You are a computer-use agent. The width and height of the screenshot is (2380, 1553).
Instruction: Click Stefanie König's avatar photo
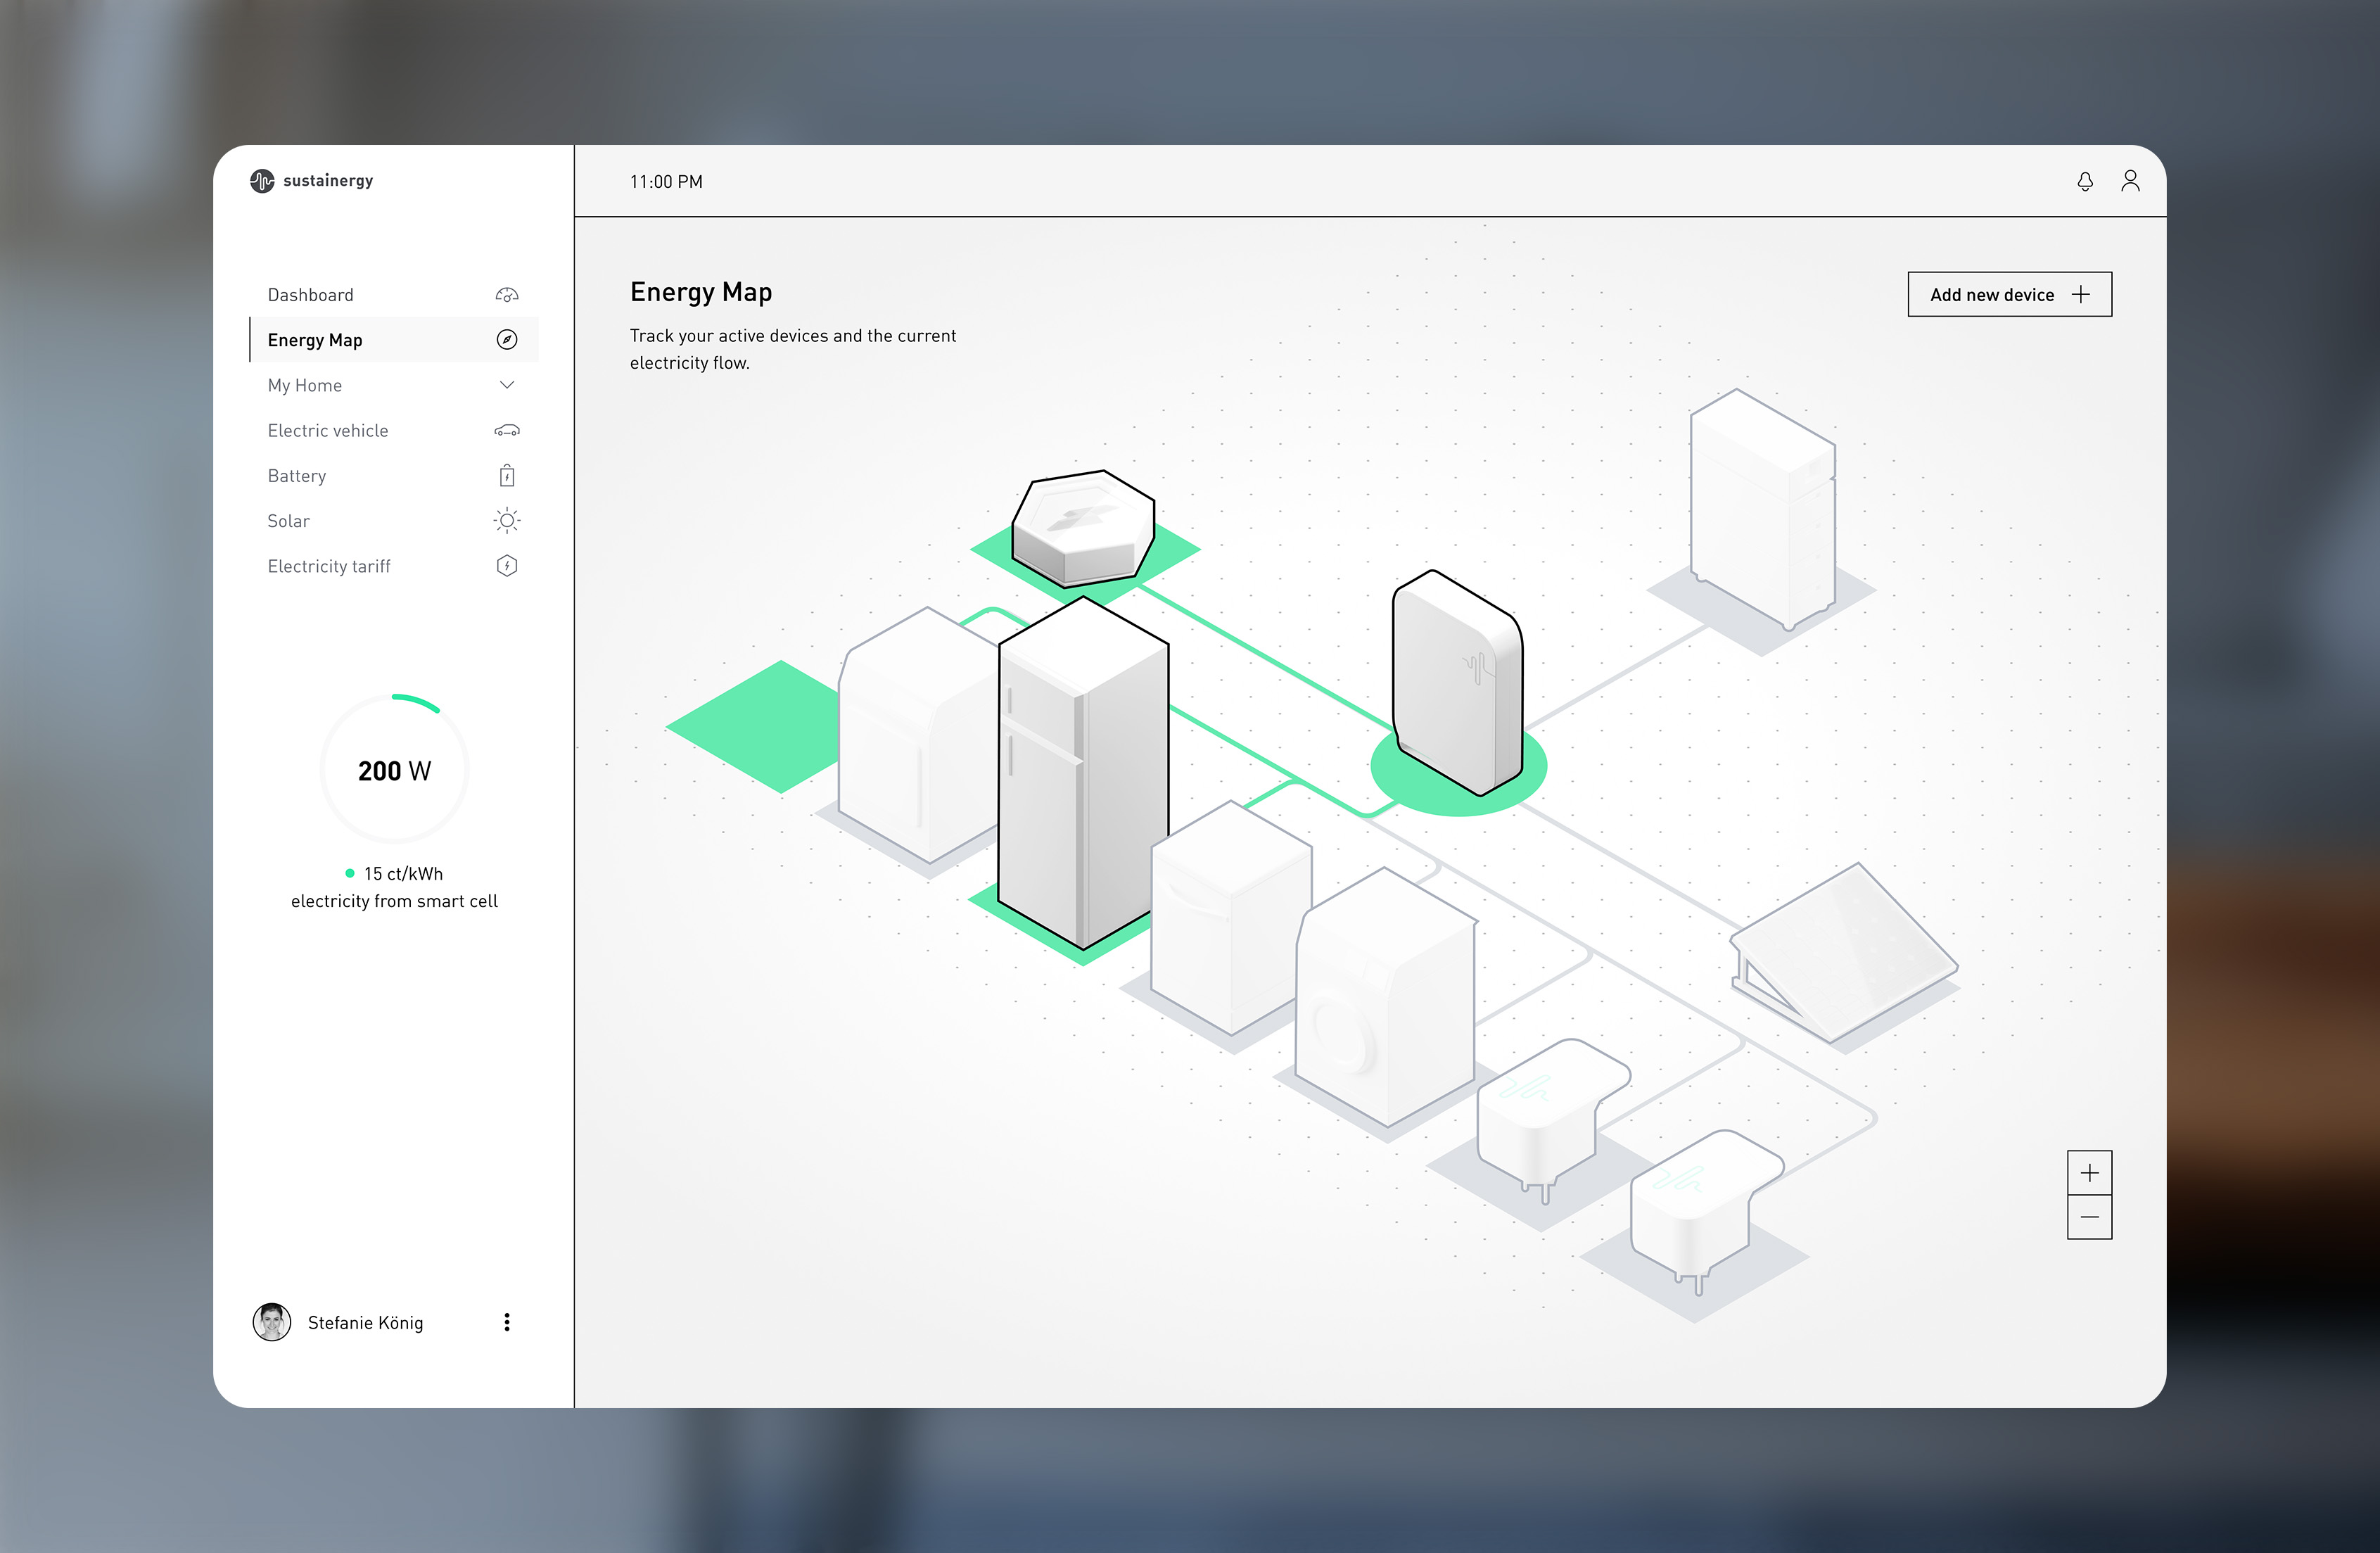point(272,1322)
